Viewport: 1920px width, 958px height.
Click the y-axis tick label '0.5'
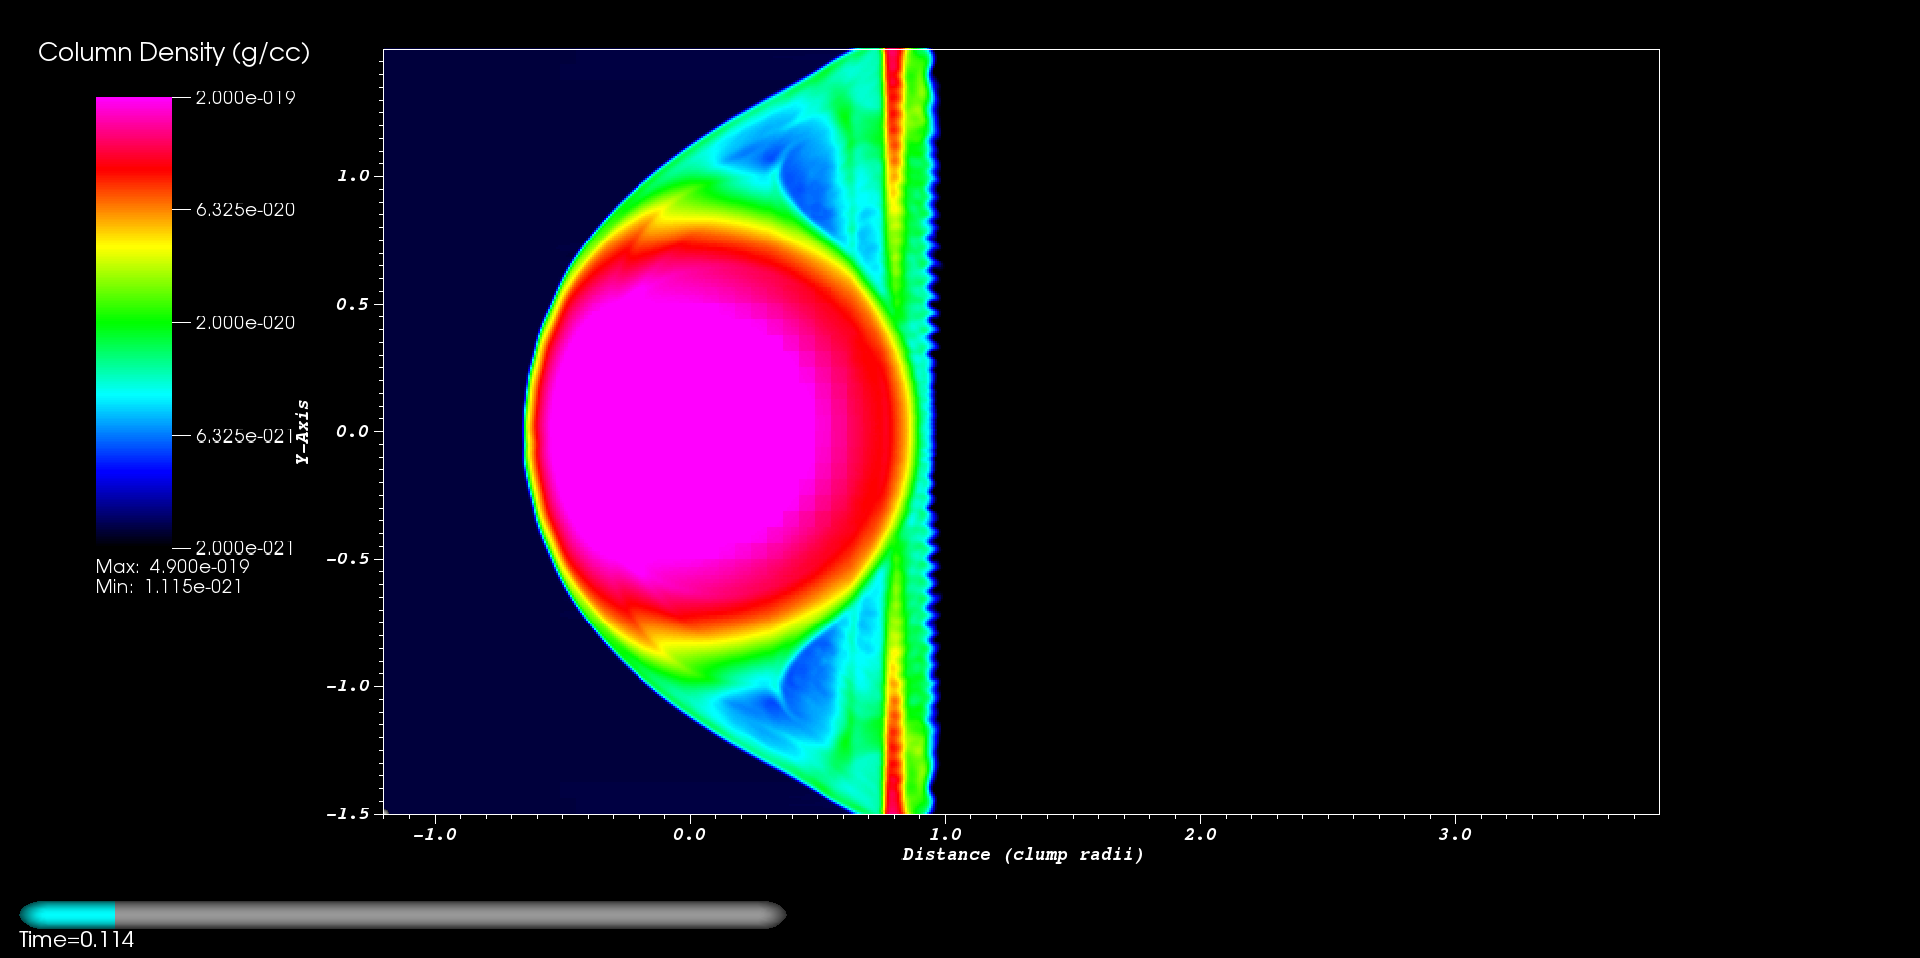(x=352, y=304)
